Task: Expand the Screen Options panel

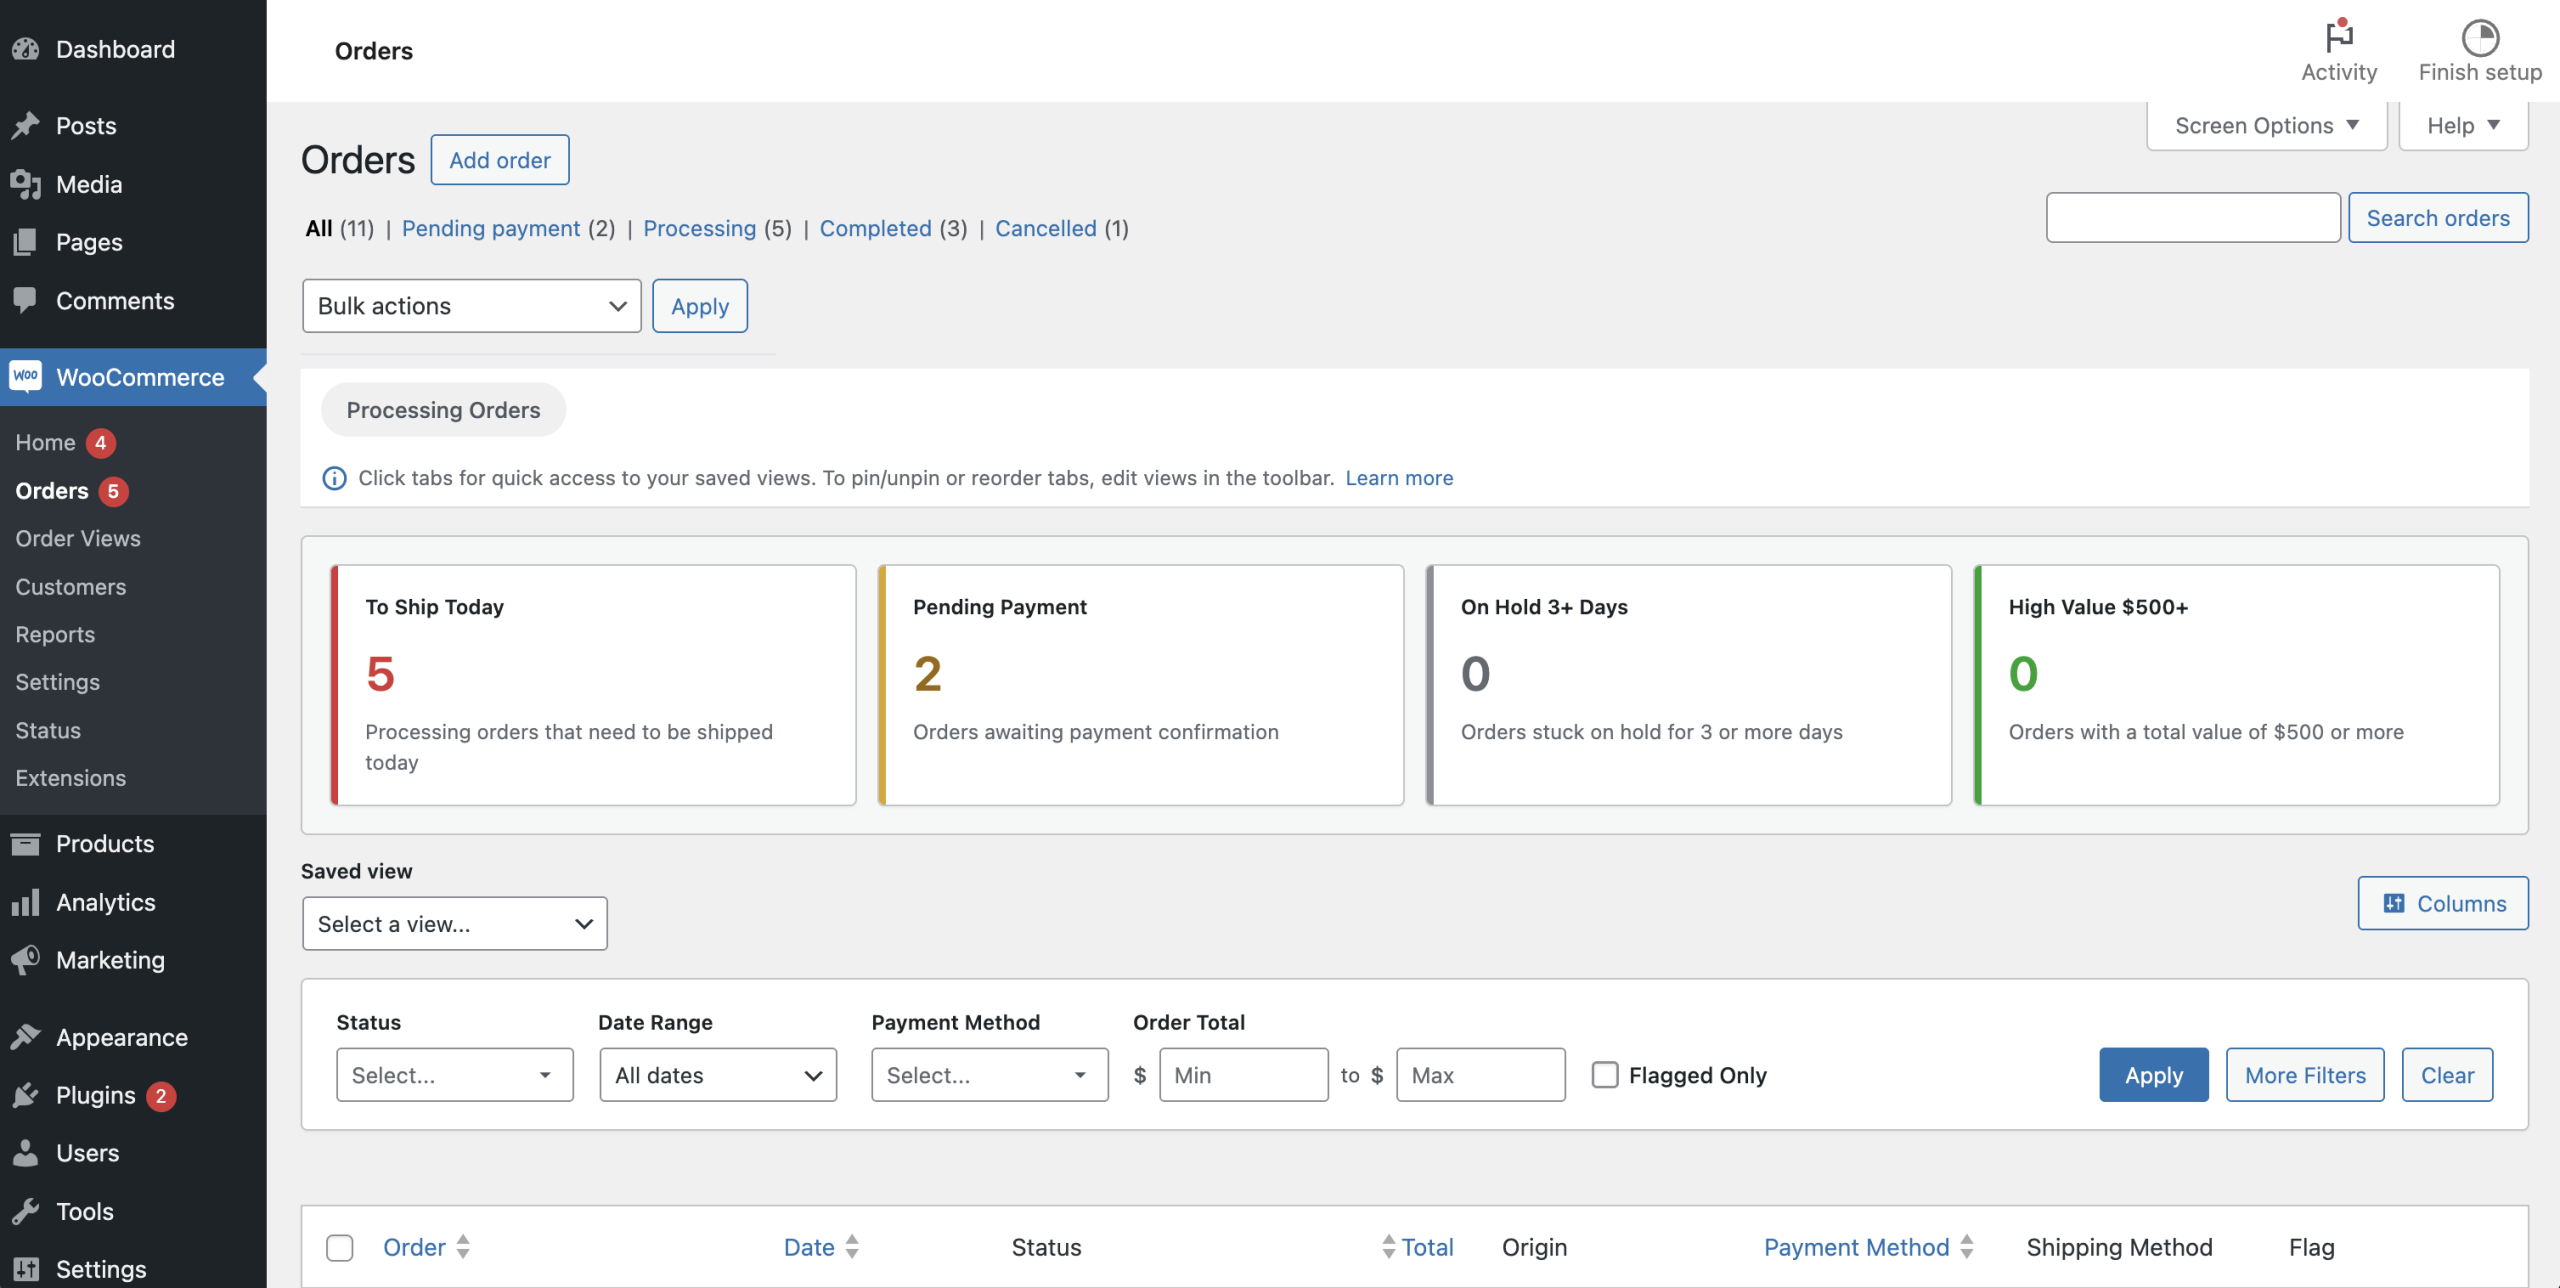Action: [2266, 126]
